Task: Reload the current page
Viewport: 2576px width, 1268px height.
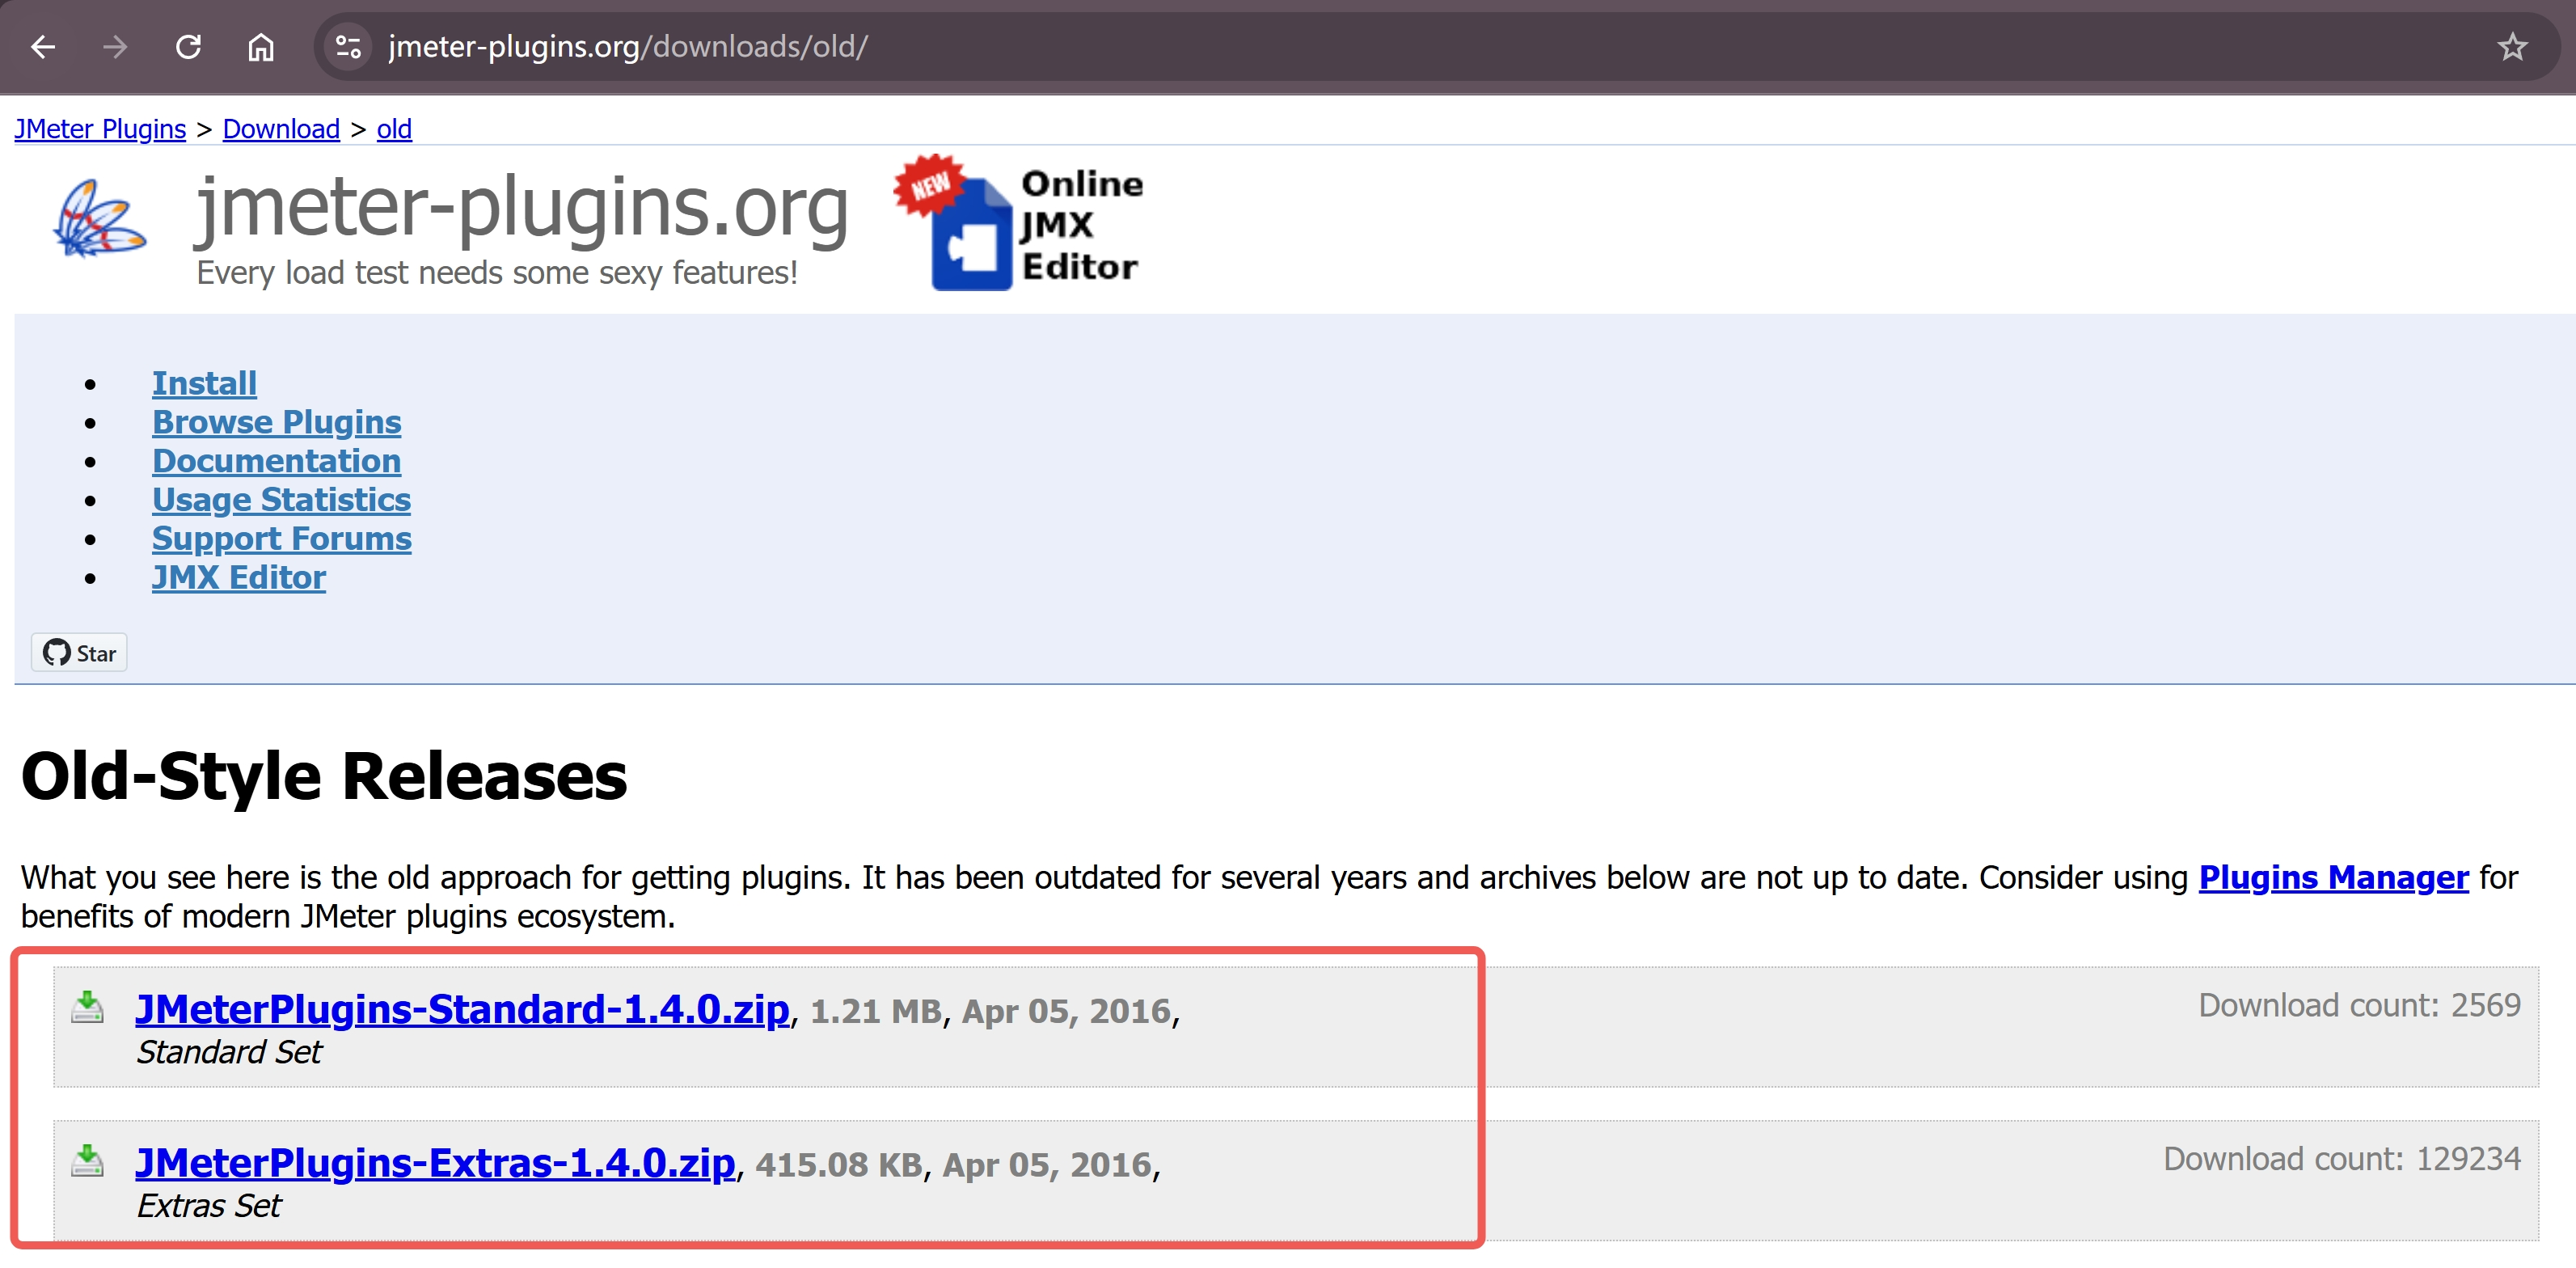Action: 188,47
